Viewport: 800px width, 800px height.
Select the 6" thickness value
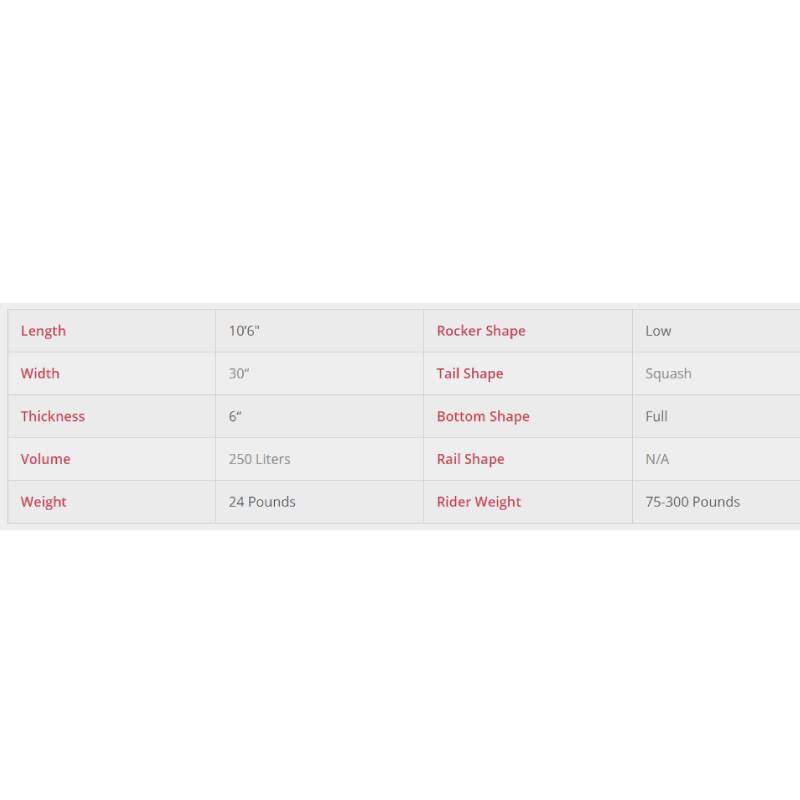click(235, 416)
